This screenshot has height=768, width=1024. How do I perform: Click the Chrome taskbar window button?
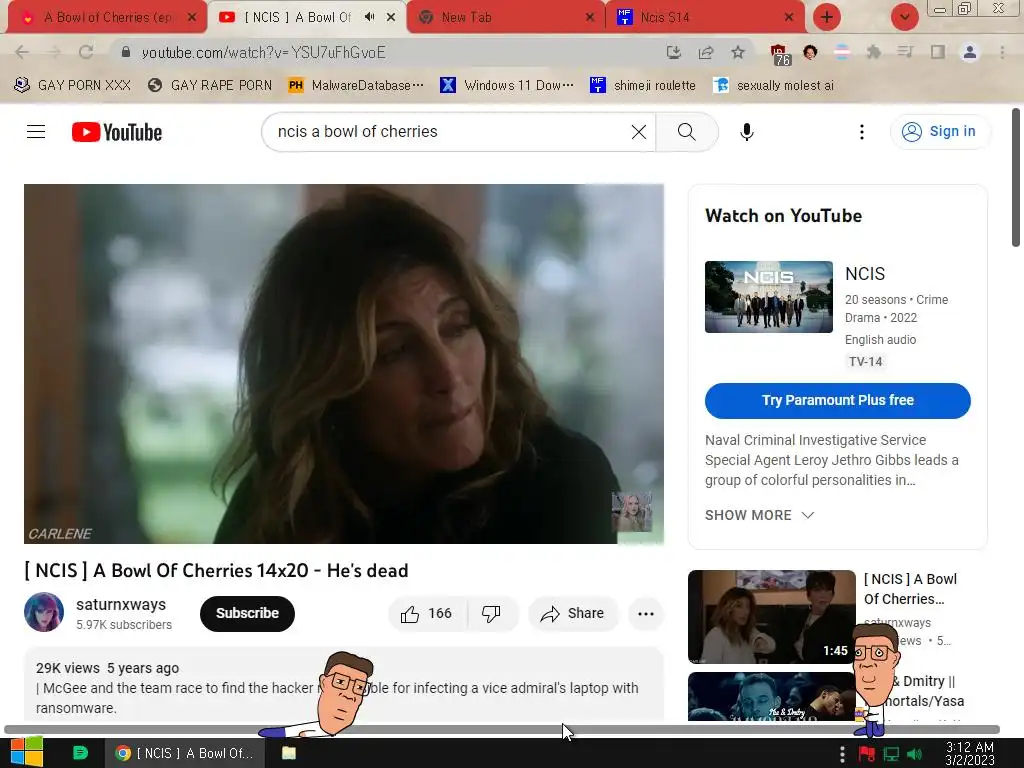[x=184, y=753]
